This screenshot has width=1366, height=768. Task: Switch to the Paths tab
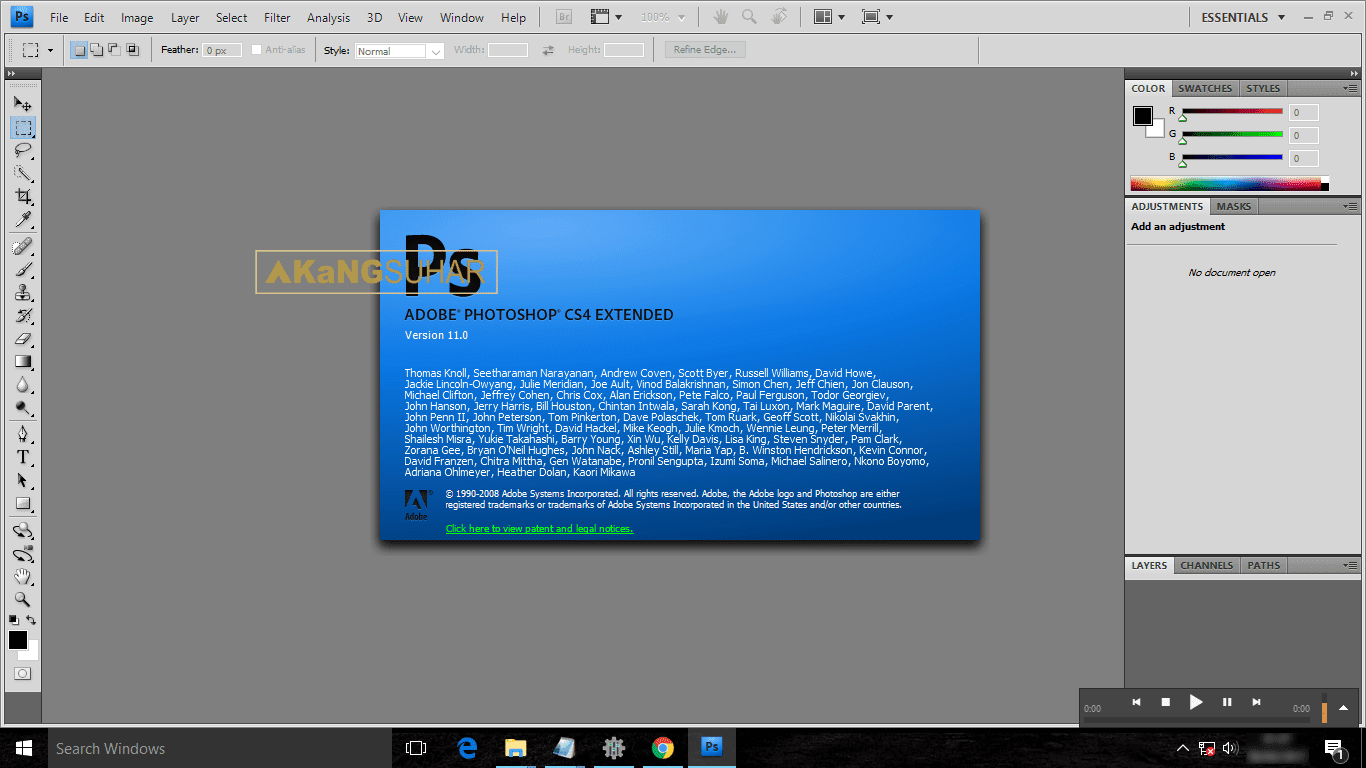(x=1263, y=565)
